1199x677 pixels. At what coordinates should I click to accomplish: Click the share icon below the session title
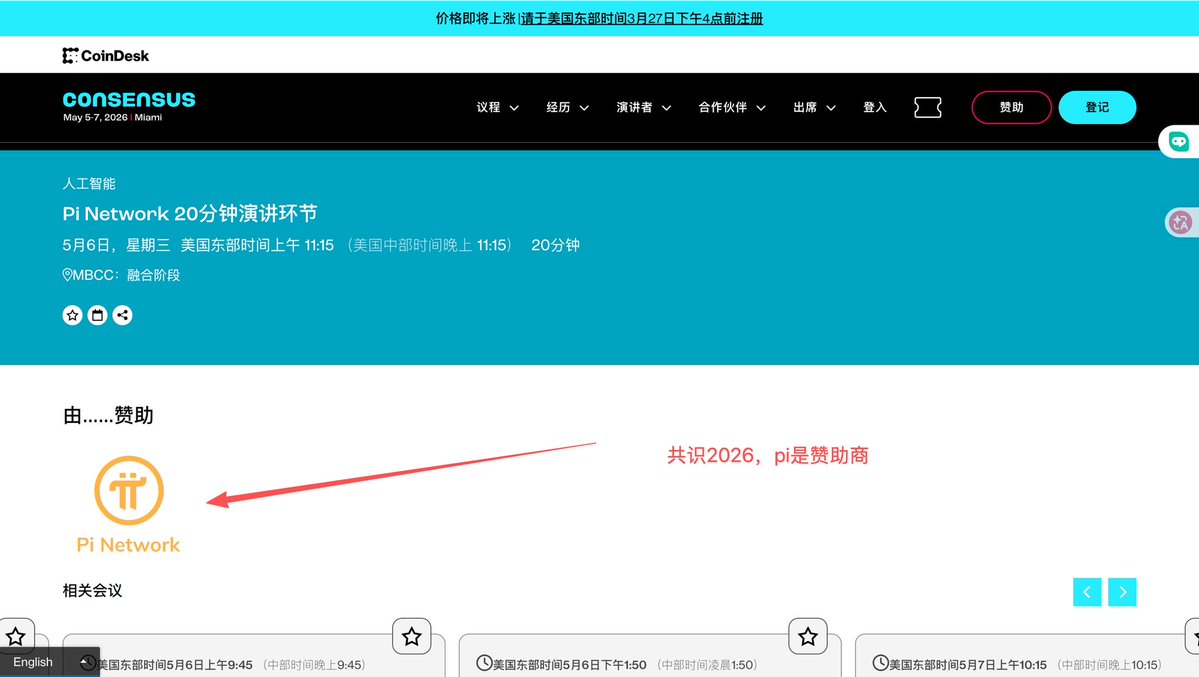click(123, 315)
